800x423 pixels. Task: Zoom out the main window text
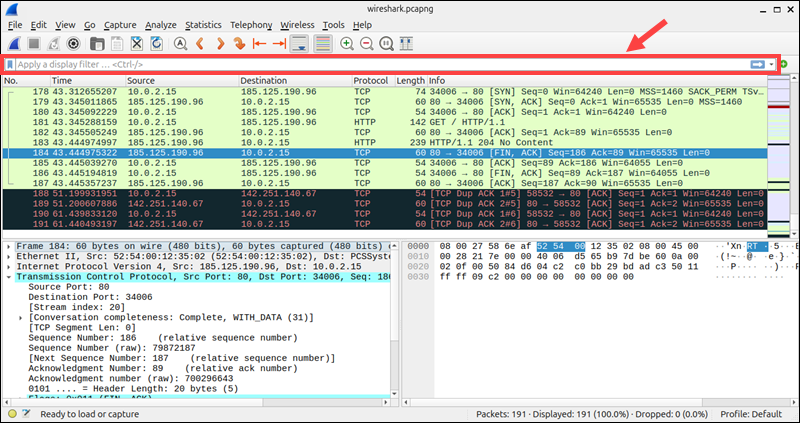coord(367,44)
